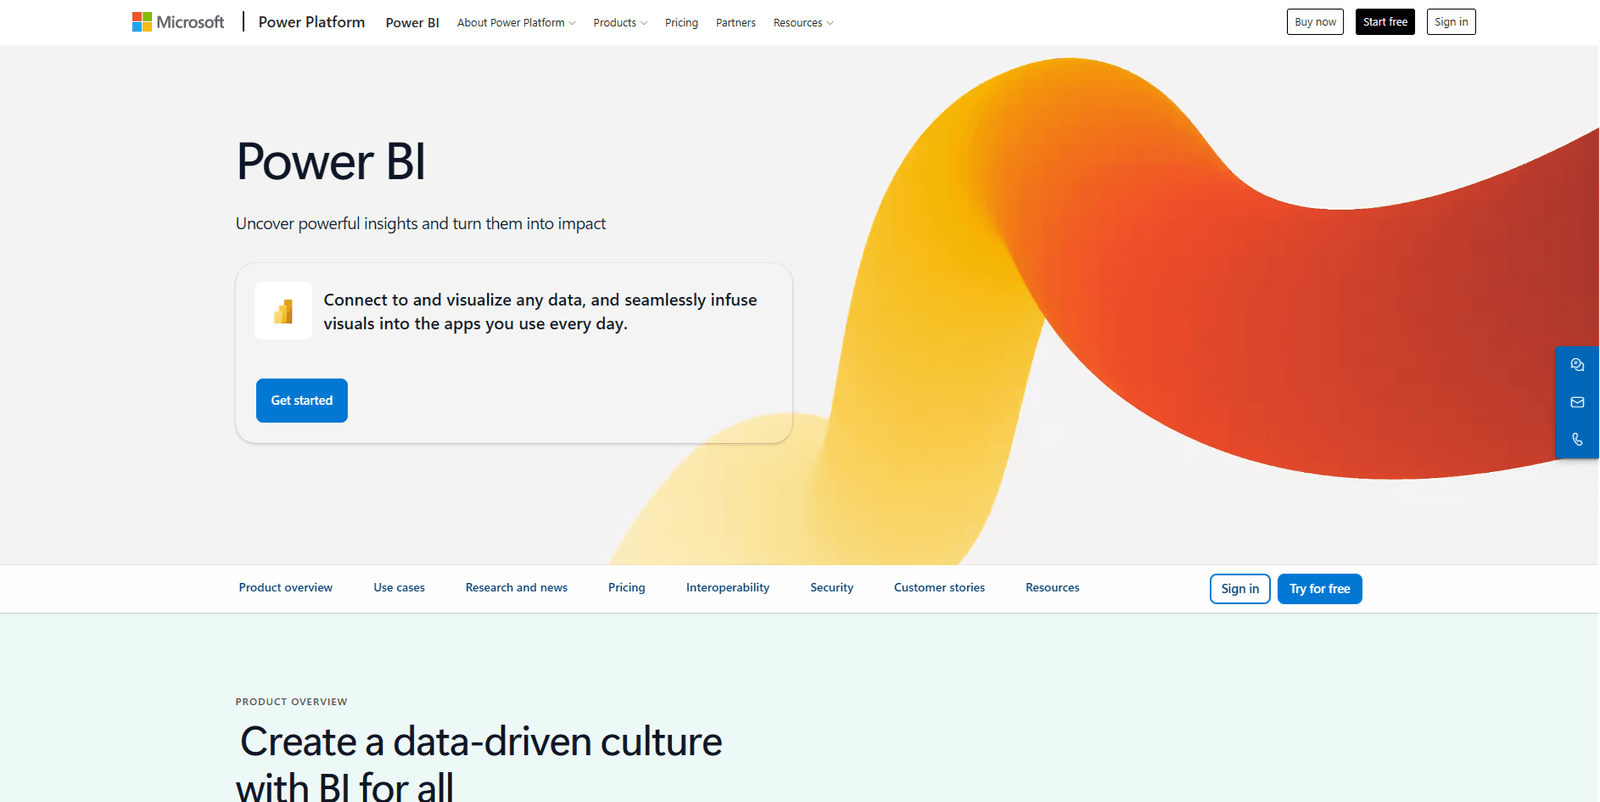Go to Security section tab
1600x802 pixels.
pyautogui.click(x=832, y=588)
